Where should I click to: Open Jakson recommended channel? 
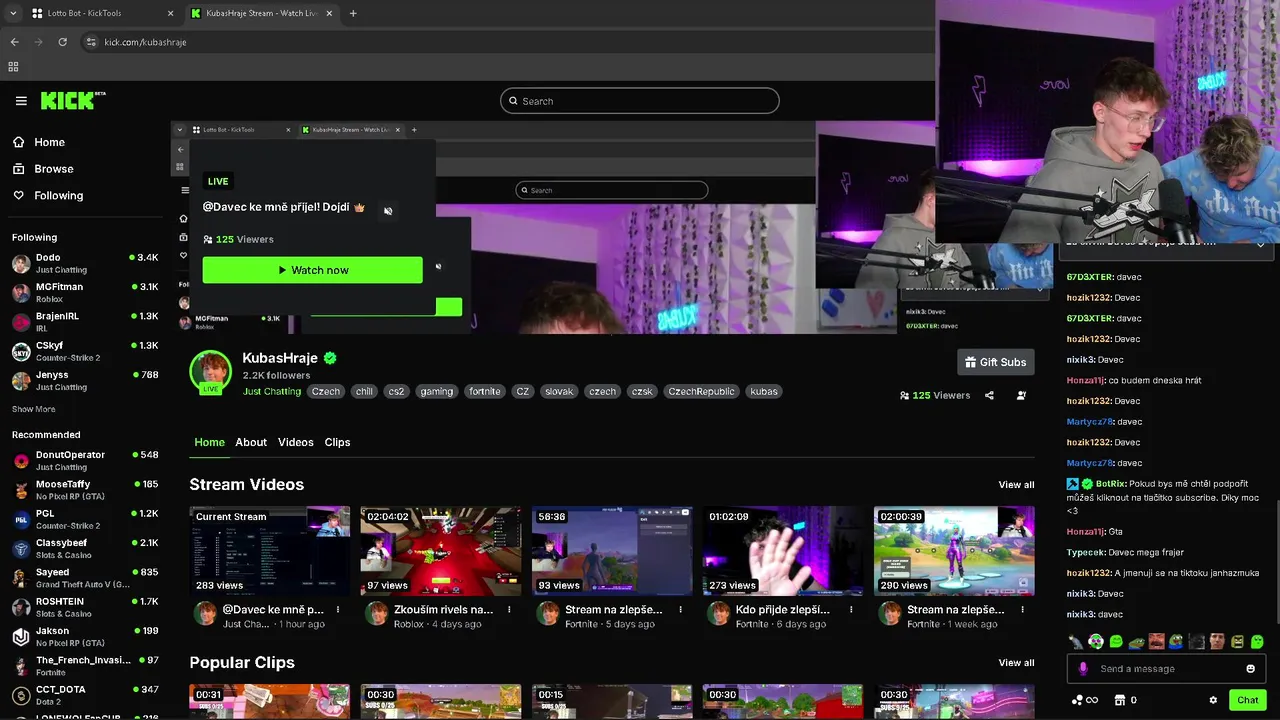point(85,636)
